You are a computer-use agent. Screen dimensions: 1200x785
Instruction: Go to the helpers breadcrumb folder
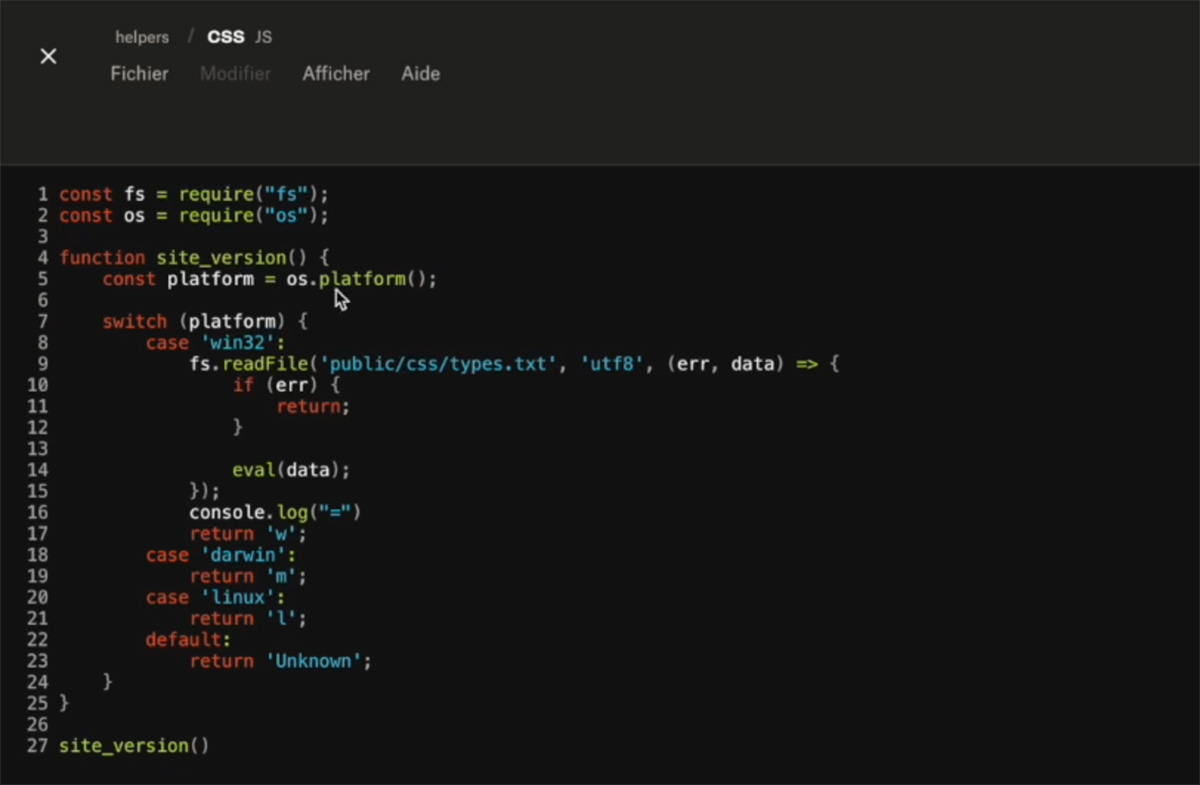tap(142, 37)
